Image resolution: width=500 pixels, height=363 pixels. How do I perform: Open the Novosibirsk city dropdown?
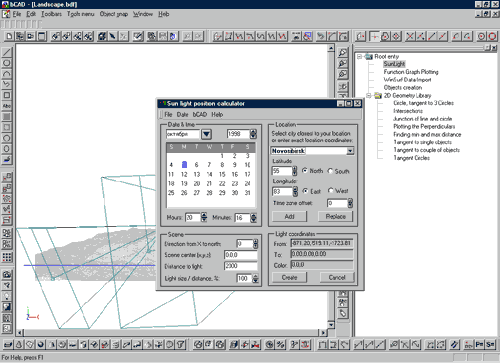tap(350, 151)
